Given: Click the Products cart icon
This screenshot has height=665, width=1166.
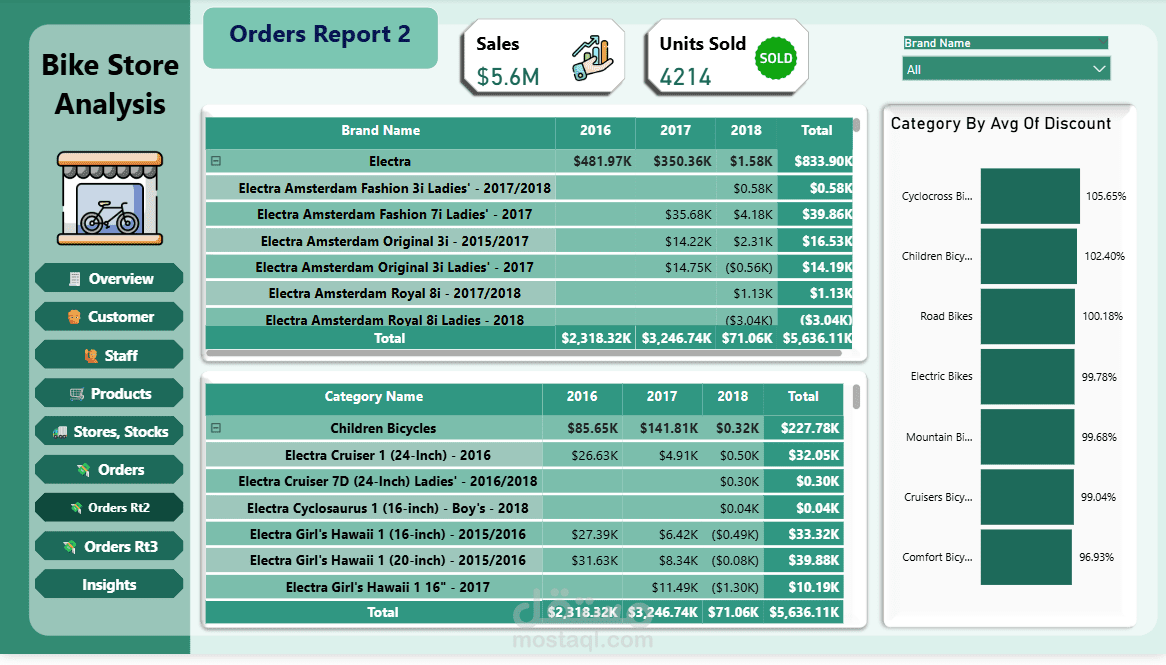Looking at the screenshot, I should pos(77,394).
